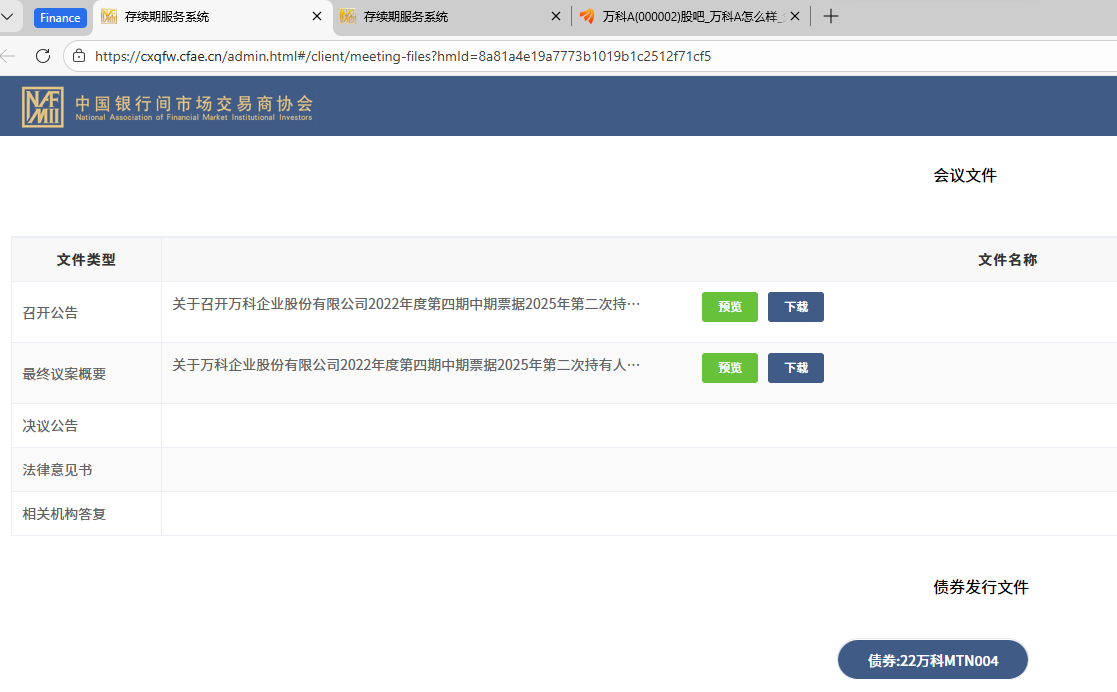Close the 万科A股吧 tab

pyautogui.click(x=795, y=16)
